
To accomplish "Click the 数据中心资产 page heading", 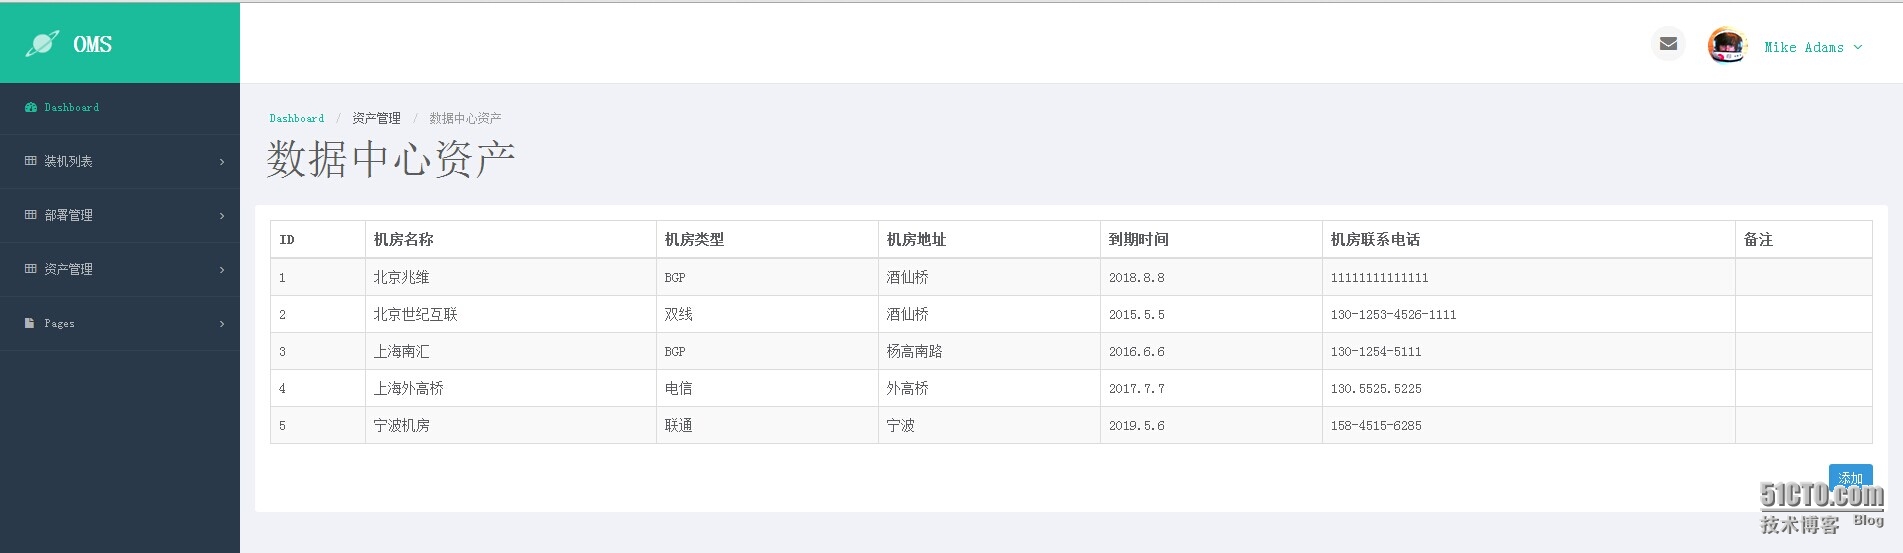I will click(391, 159).
